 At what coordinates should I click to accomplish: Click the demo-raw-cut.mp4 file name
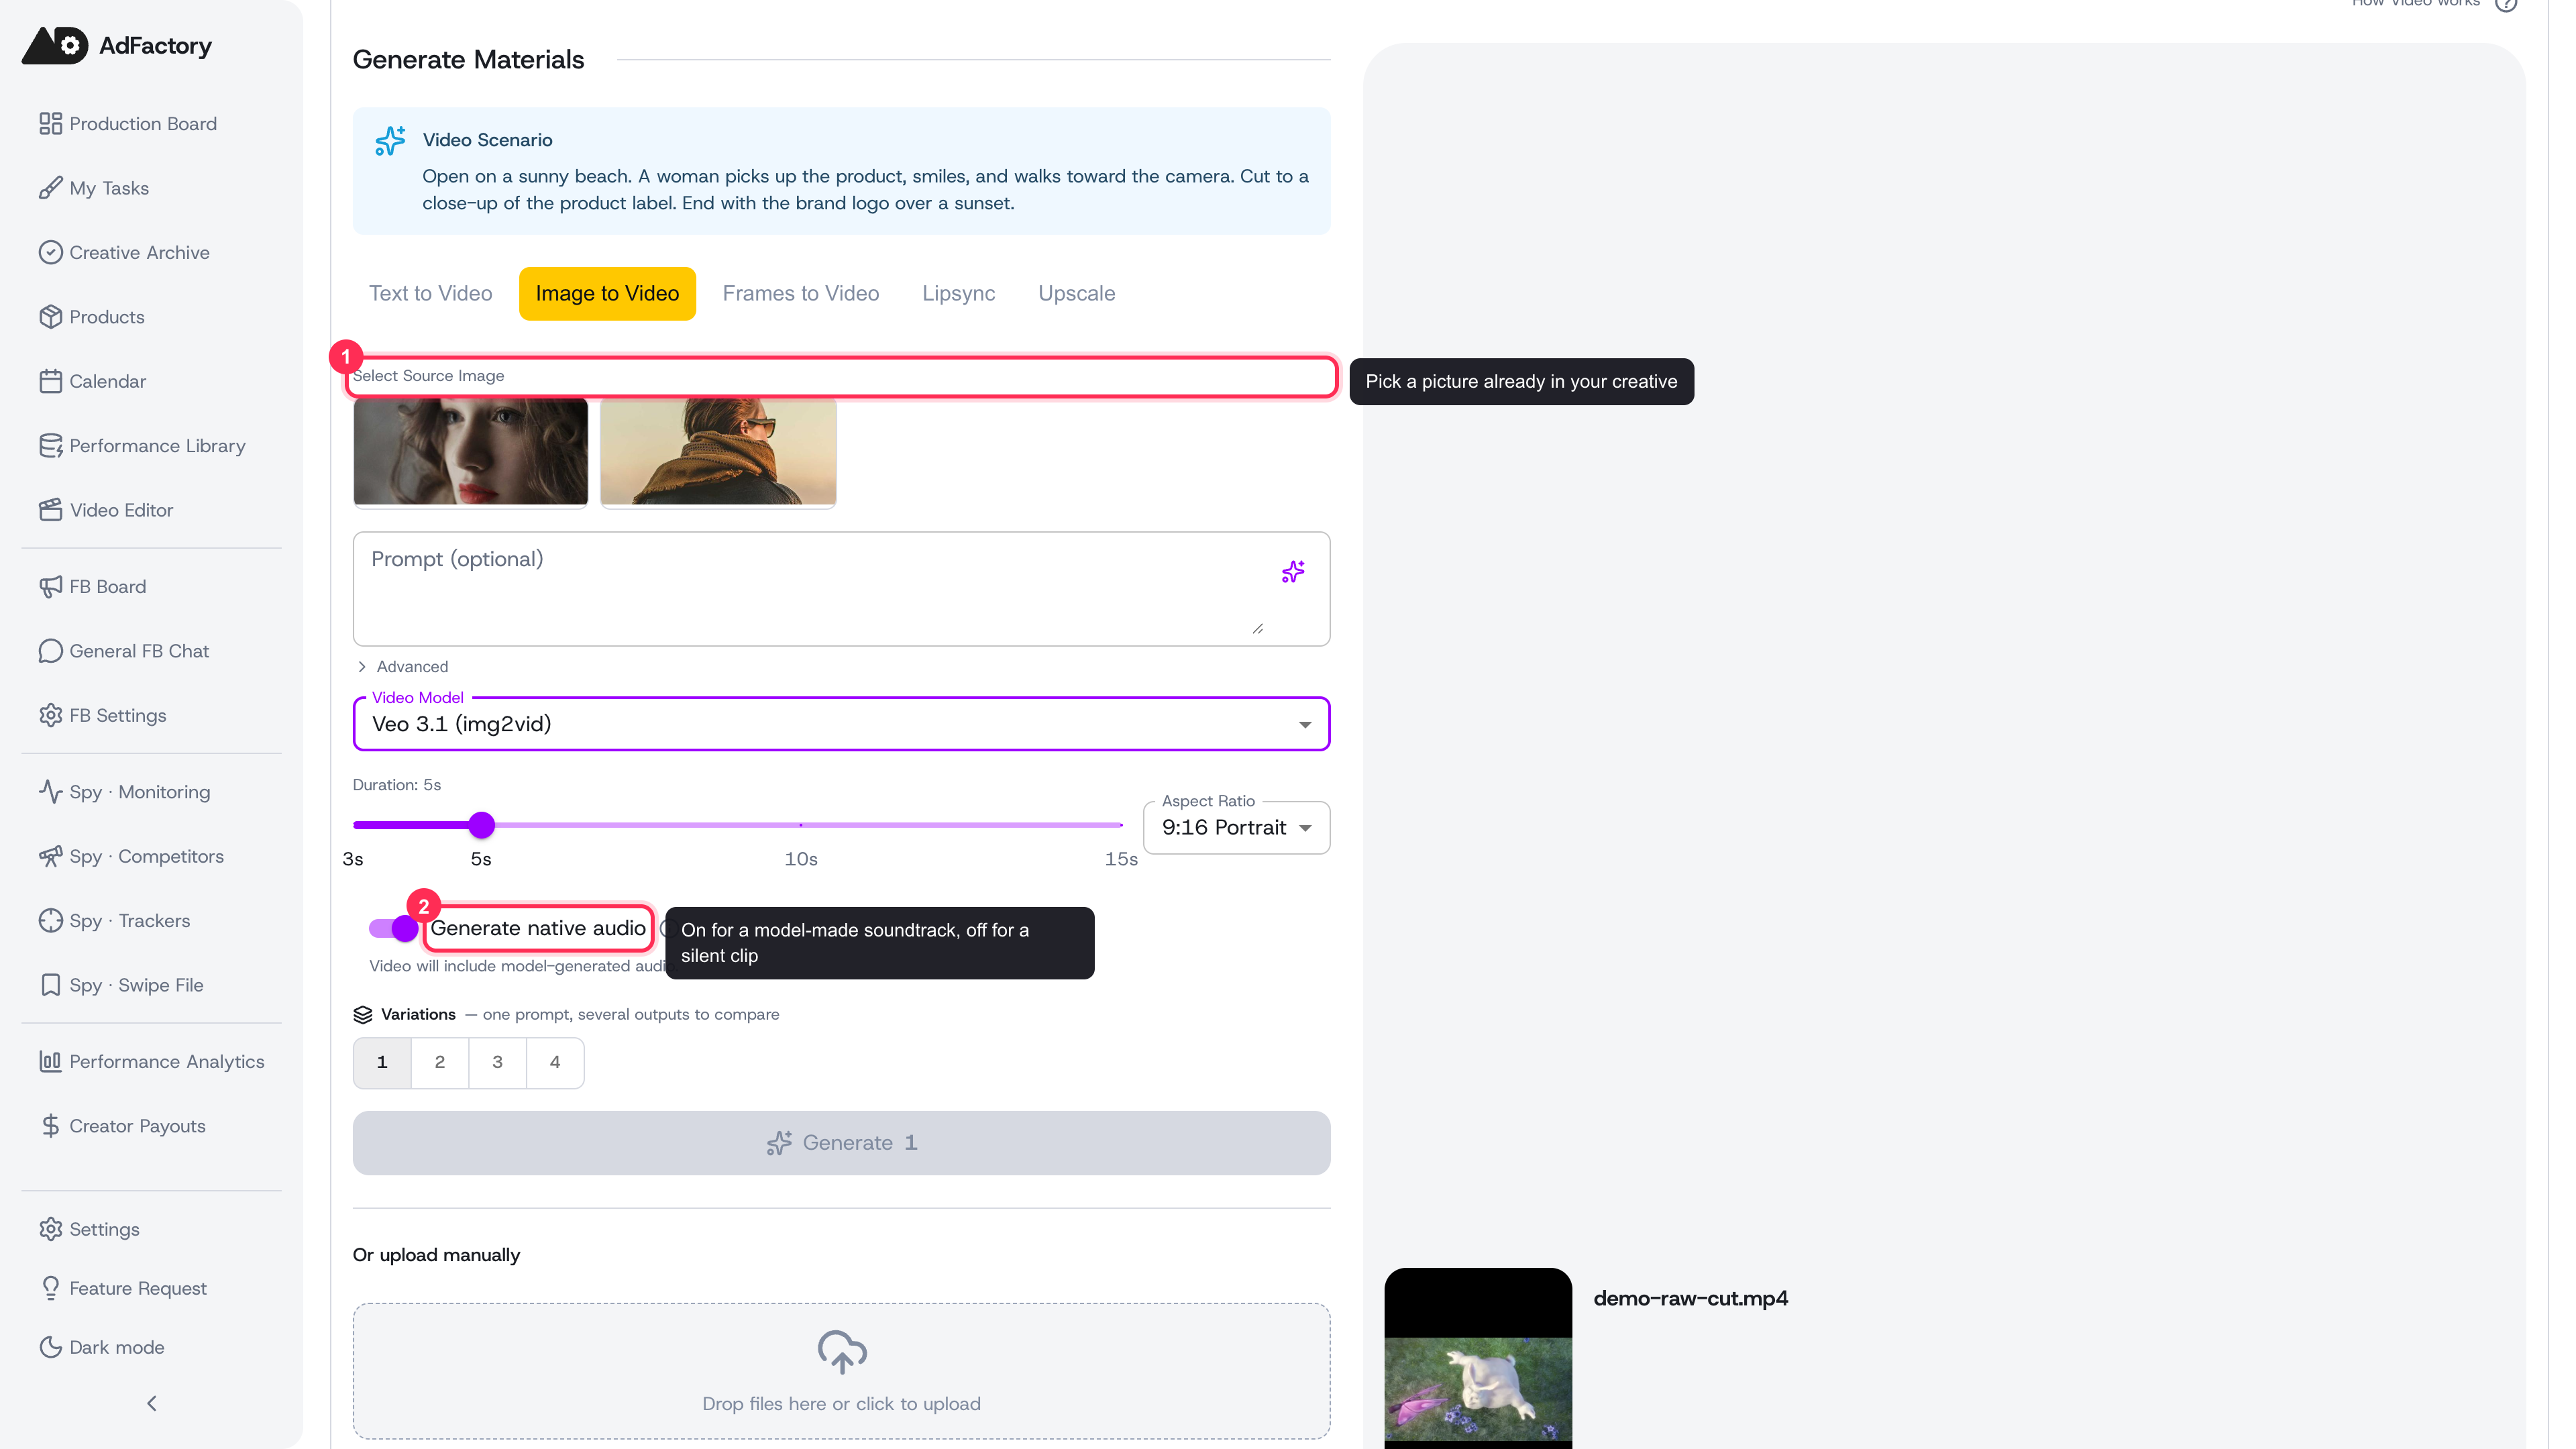point(1690,1298)
